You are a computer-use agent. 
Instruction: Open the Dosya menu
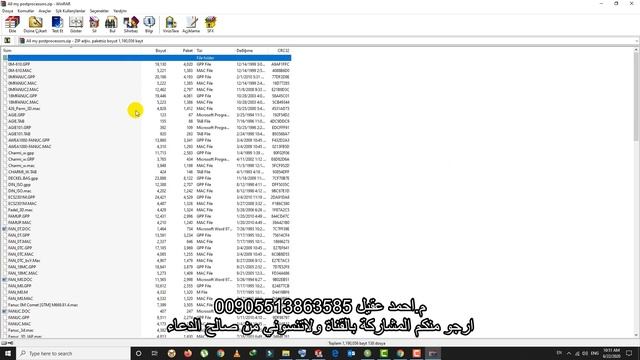(x=8, y=11)
